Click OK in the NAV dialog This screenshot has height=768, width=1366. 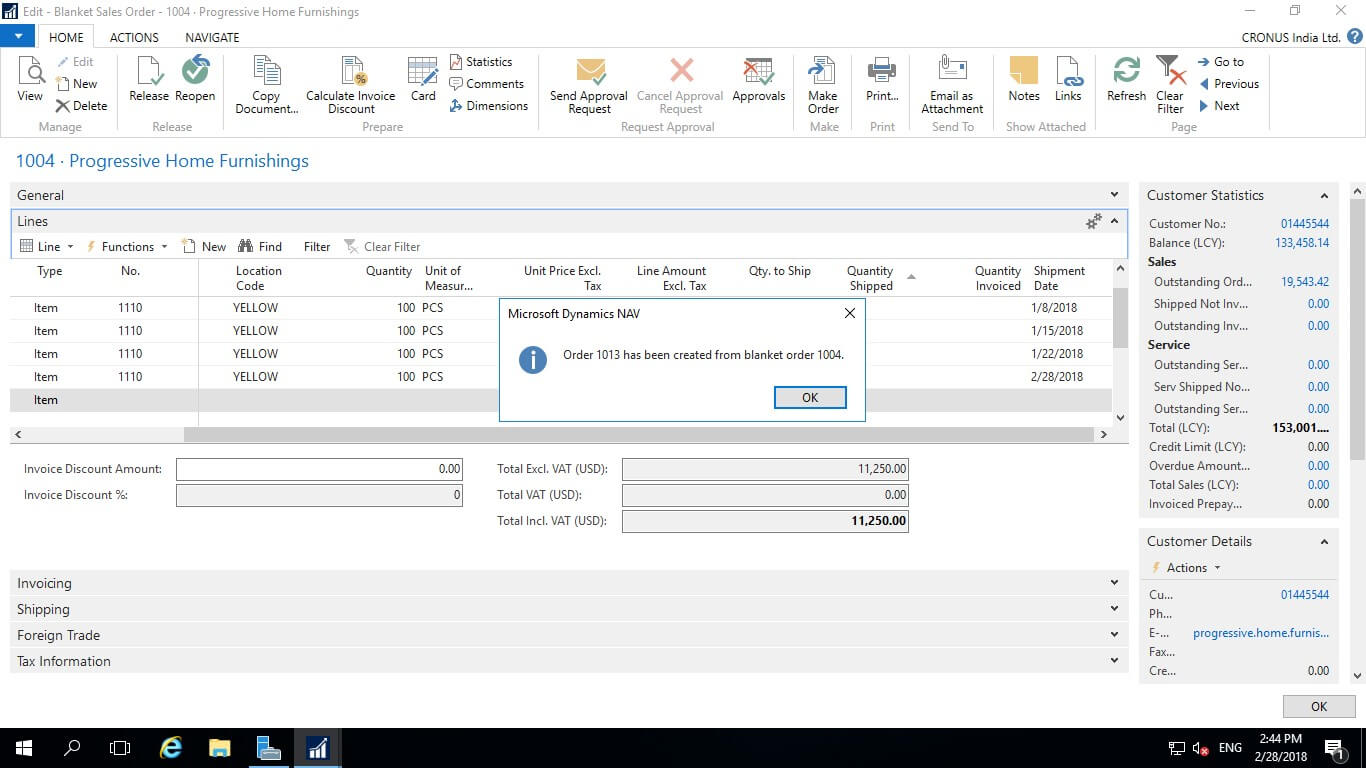click(810, 397)
